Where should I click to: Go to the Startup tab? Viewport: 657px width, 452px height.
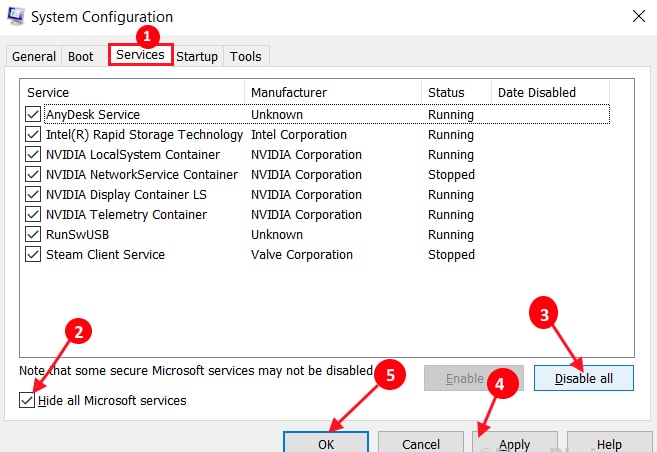point(197,57)
